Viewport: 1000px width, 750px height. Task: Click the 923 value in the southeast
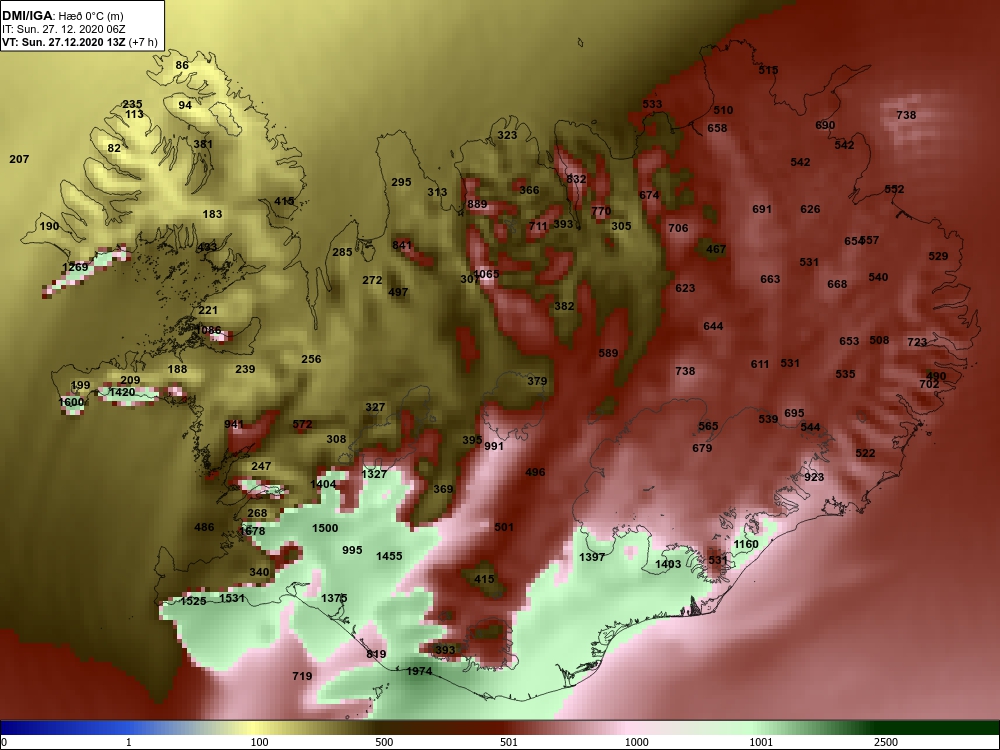click(x=814, y=476)
